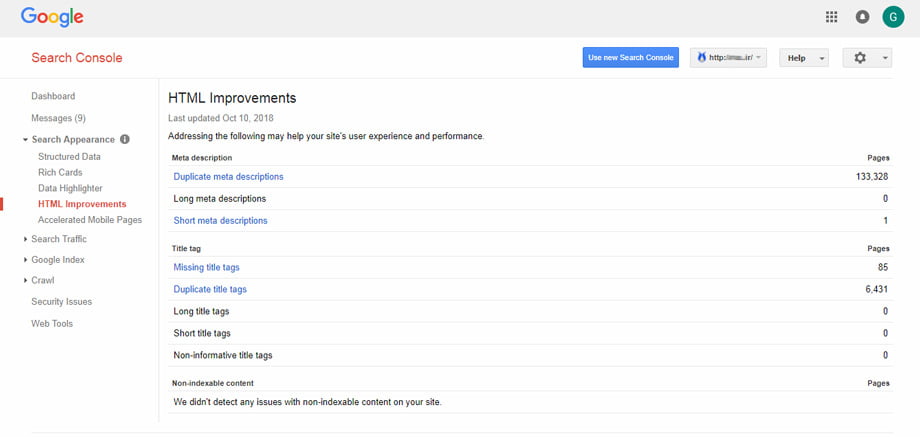Screen dimensions: 920x437
Task: Open the Search Console title link
Action: pyautogui.click(x=77, y=58)
